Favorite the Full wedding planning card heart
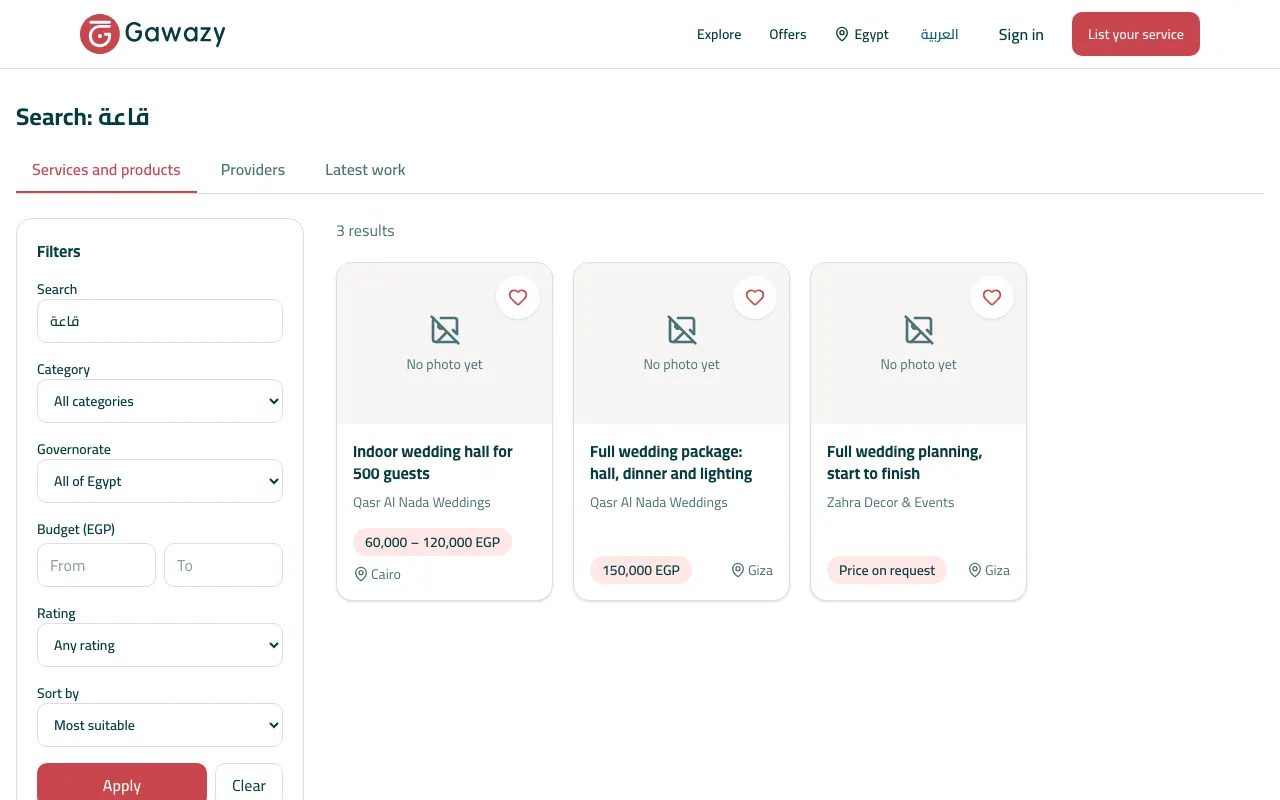The image size is (1280, 800). coord(992,297)
